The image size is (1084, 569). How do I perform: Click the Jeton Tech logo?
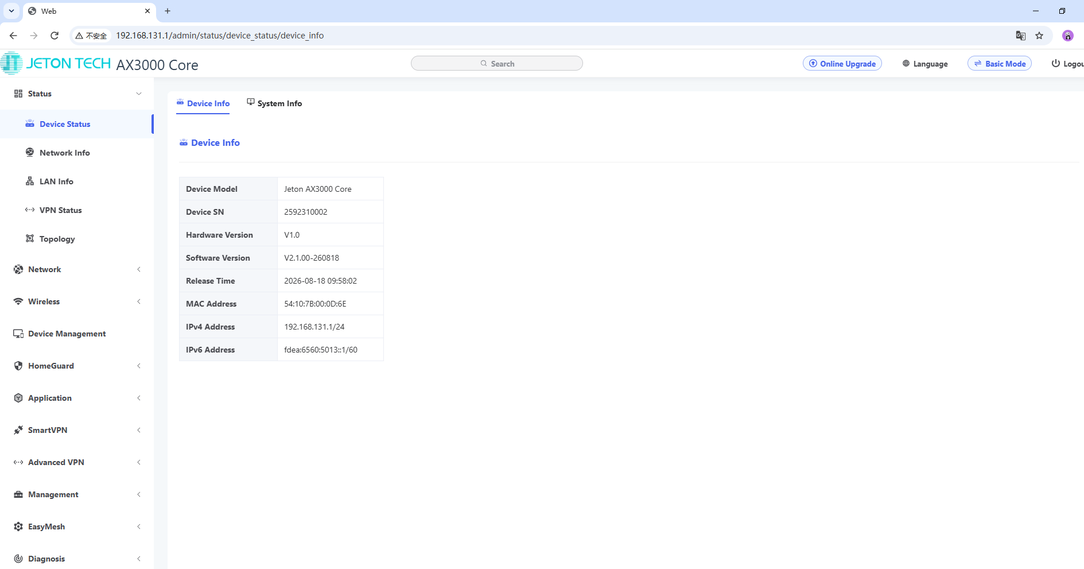tap(55, 63)
